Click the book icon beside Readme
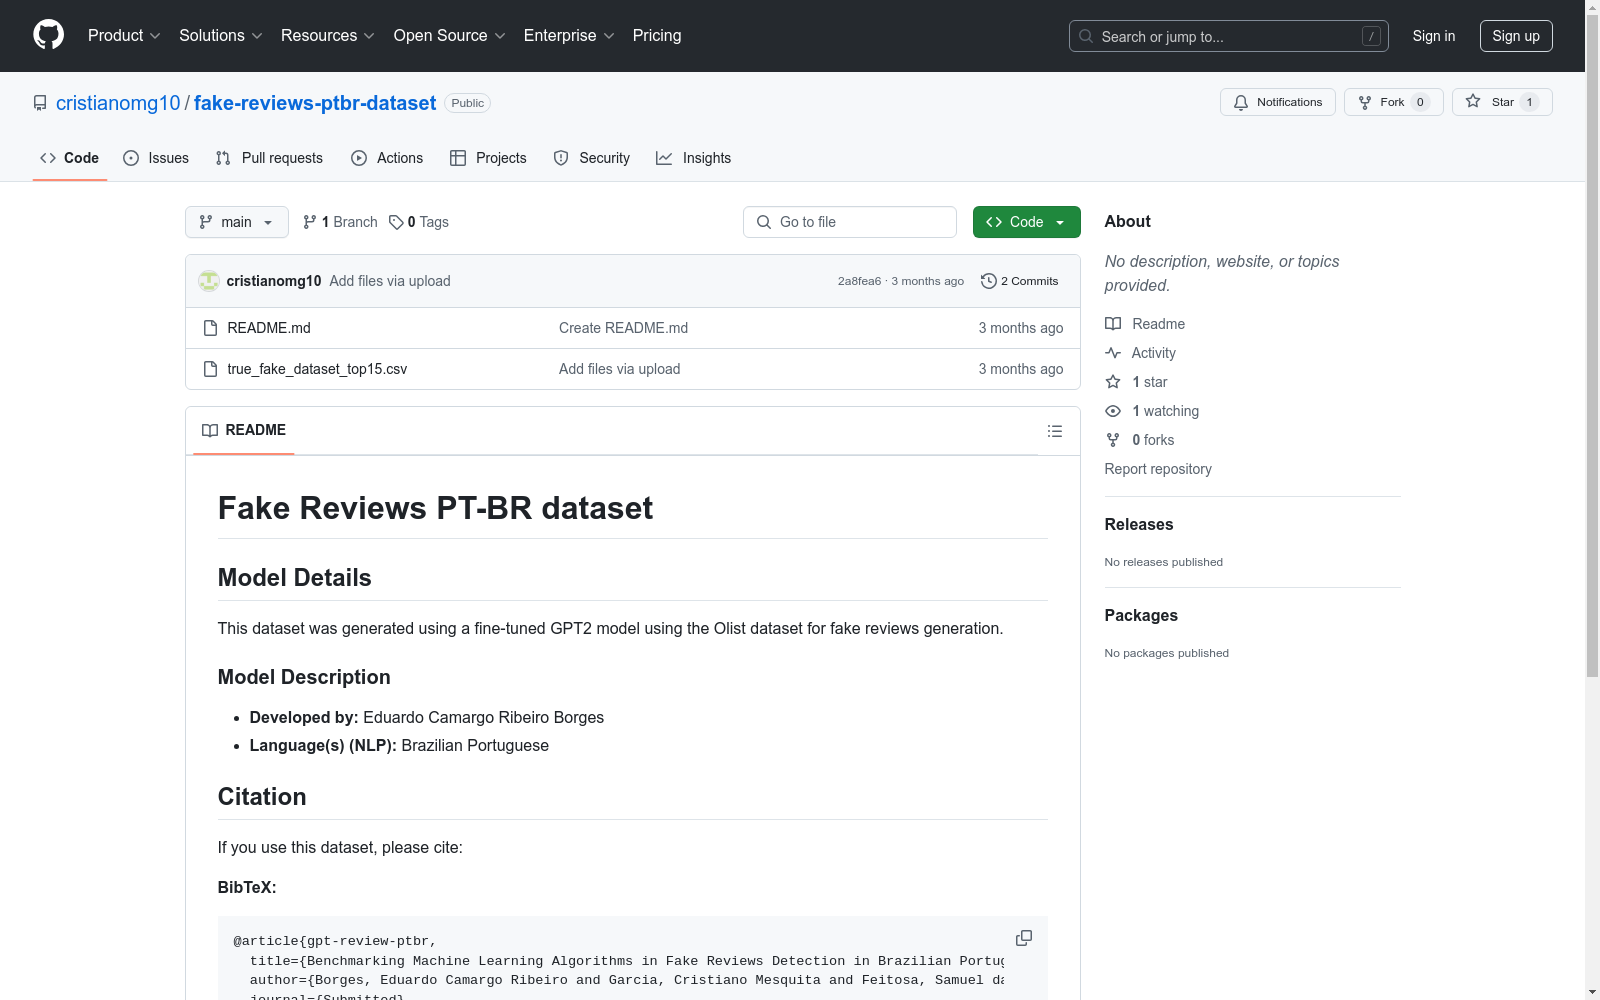Screen dimensions: 1600x1000 1113,324
